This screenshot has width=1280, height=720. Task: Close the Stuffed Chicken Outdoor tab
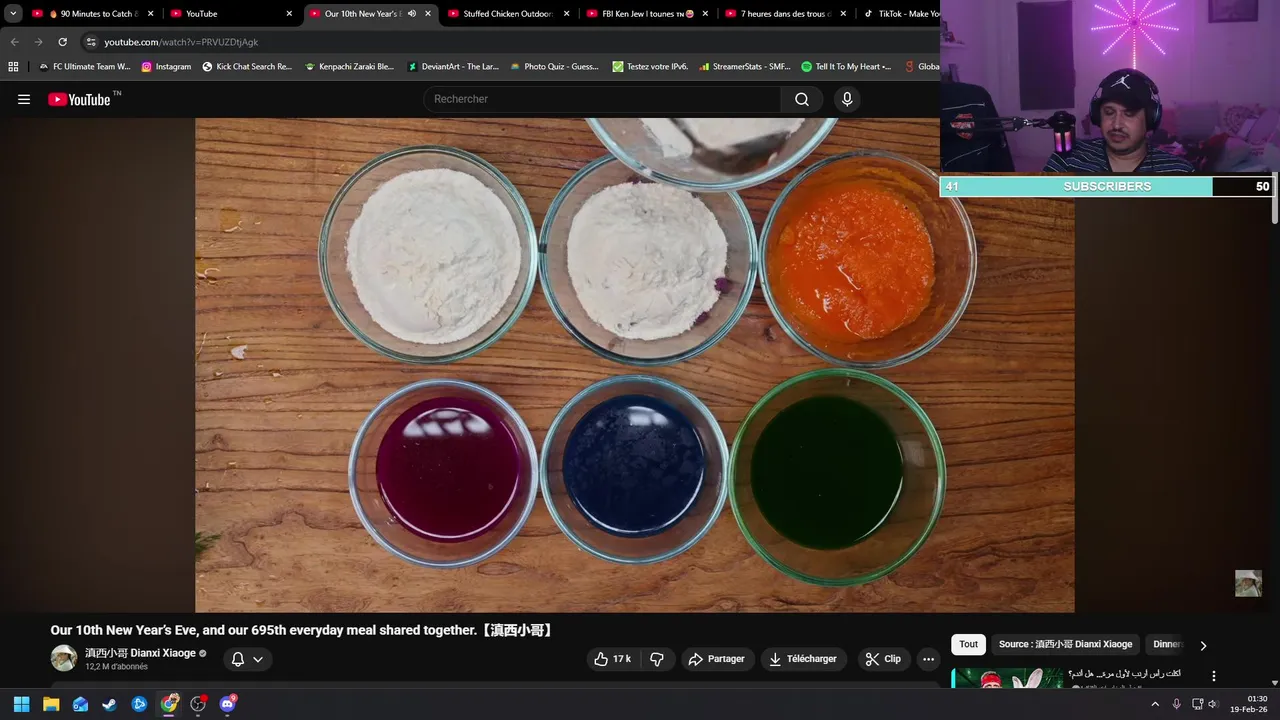point(566,14)
